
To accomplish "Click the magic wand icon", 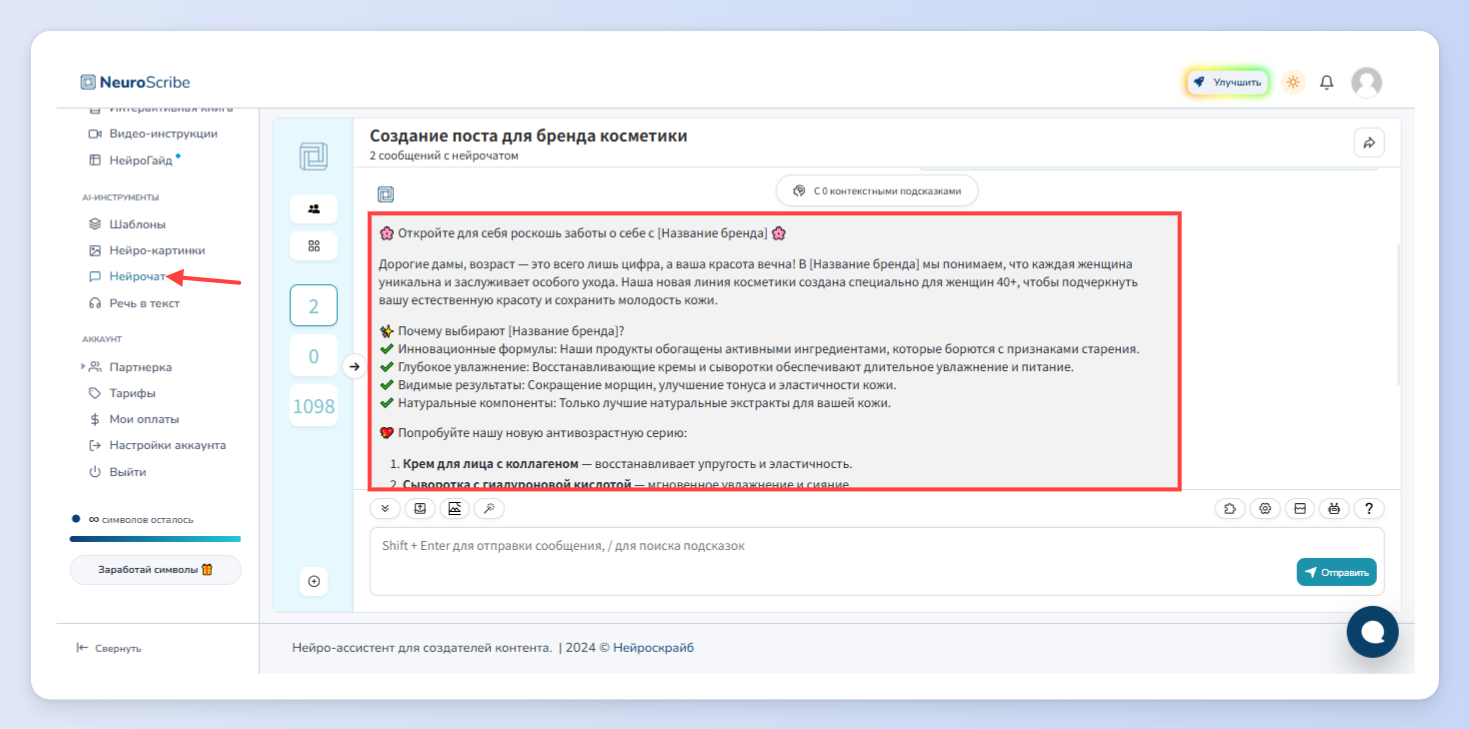I will click(489, 508).
